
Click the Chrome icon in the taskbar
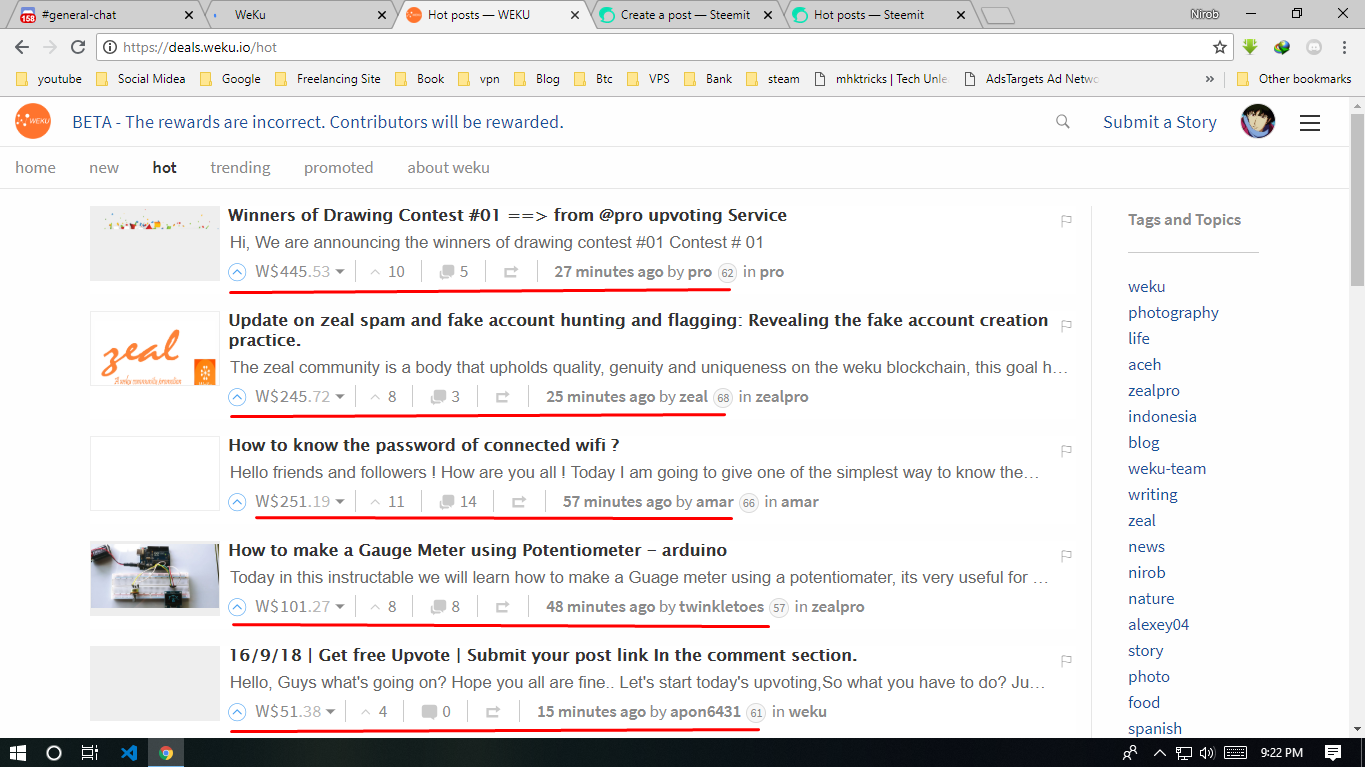pyautogui.click(x=166, y=753)
